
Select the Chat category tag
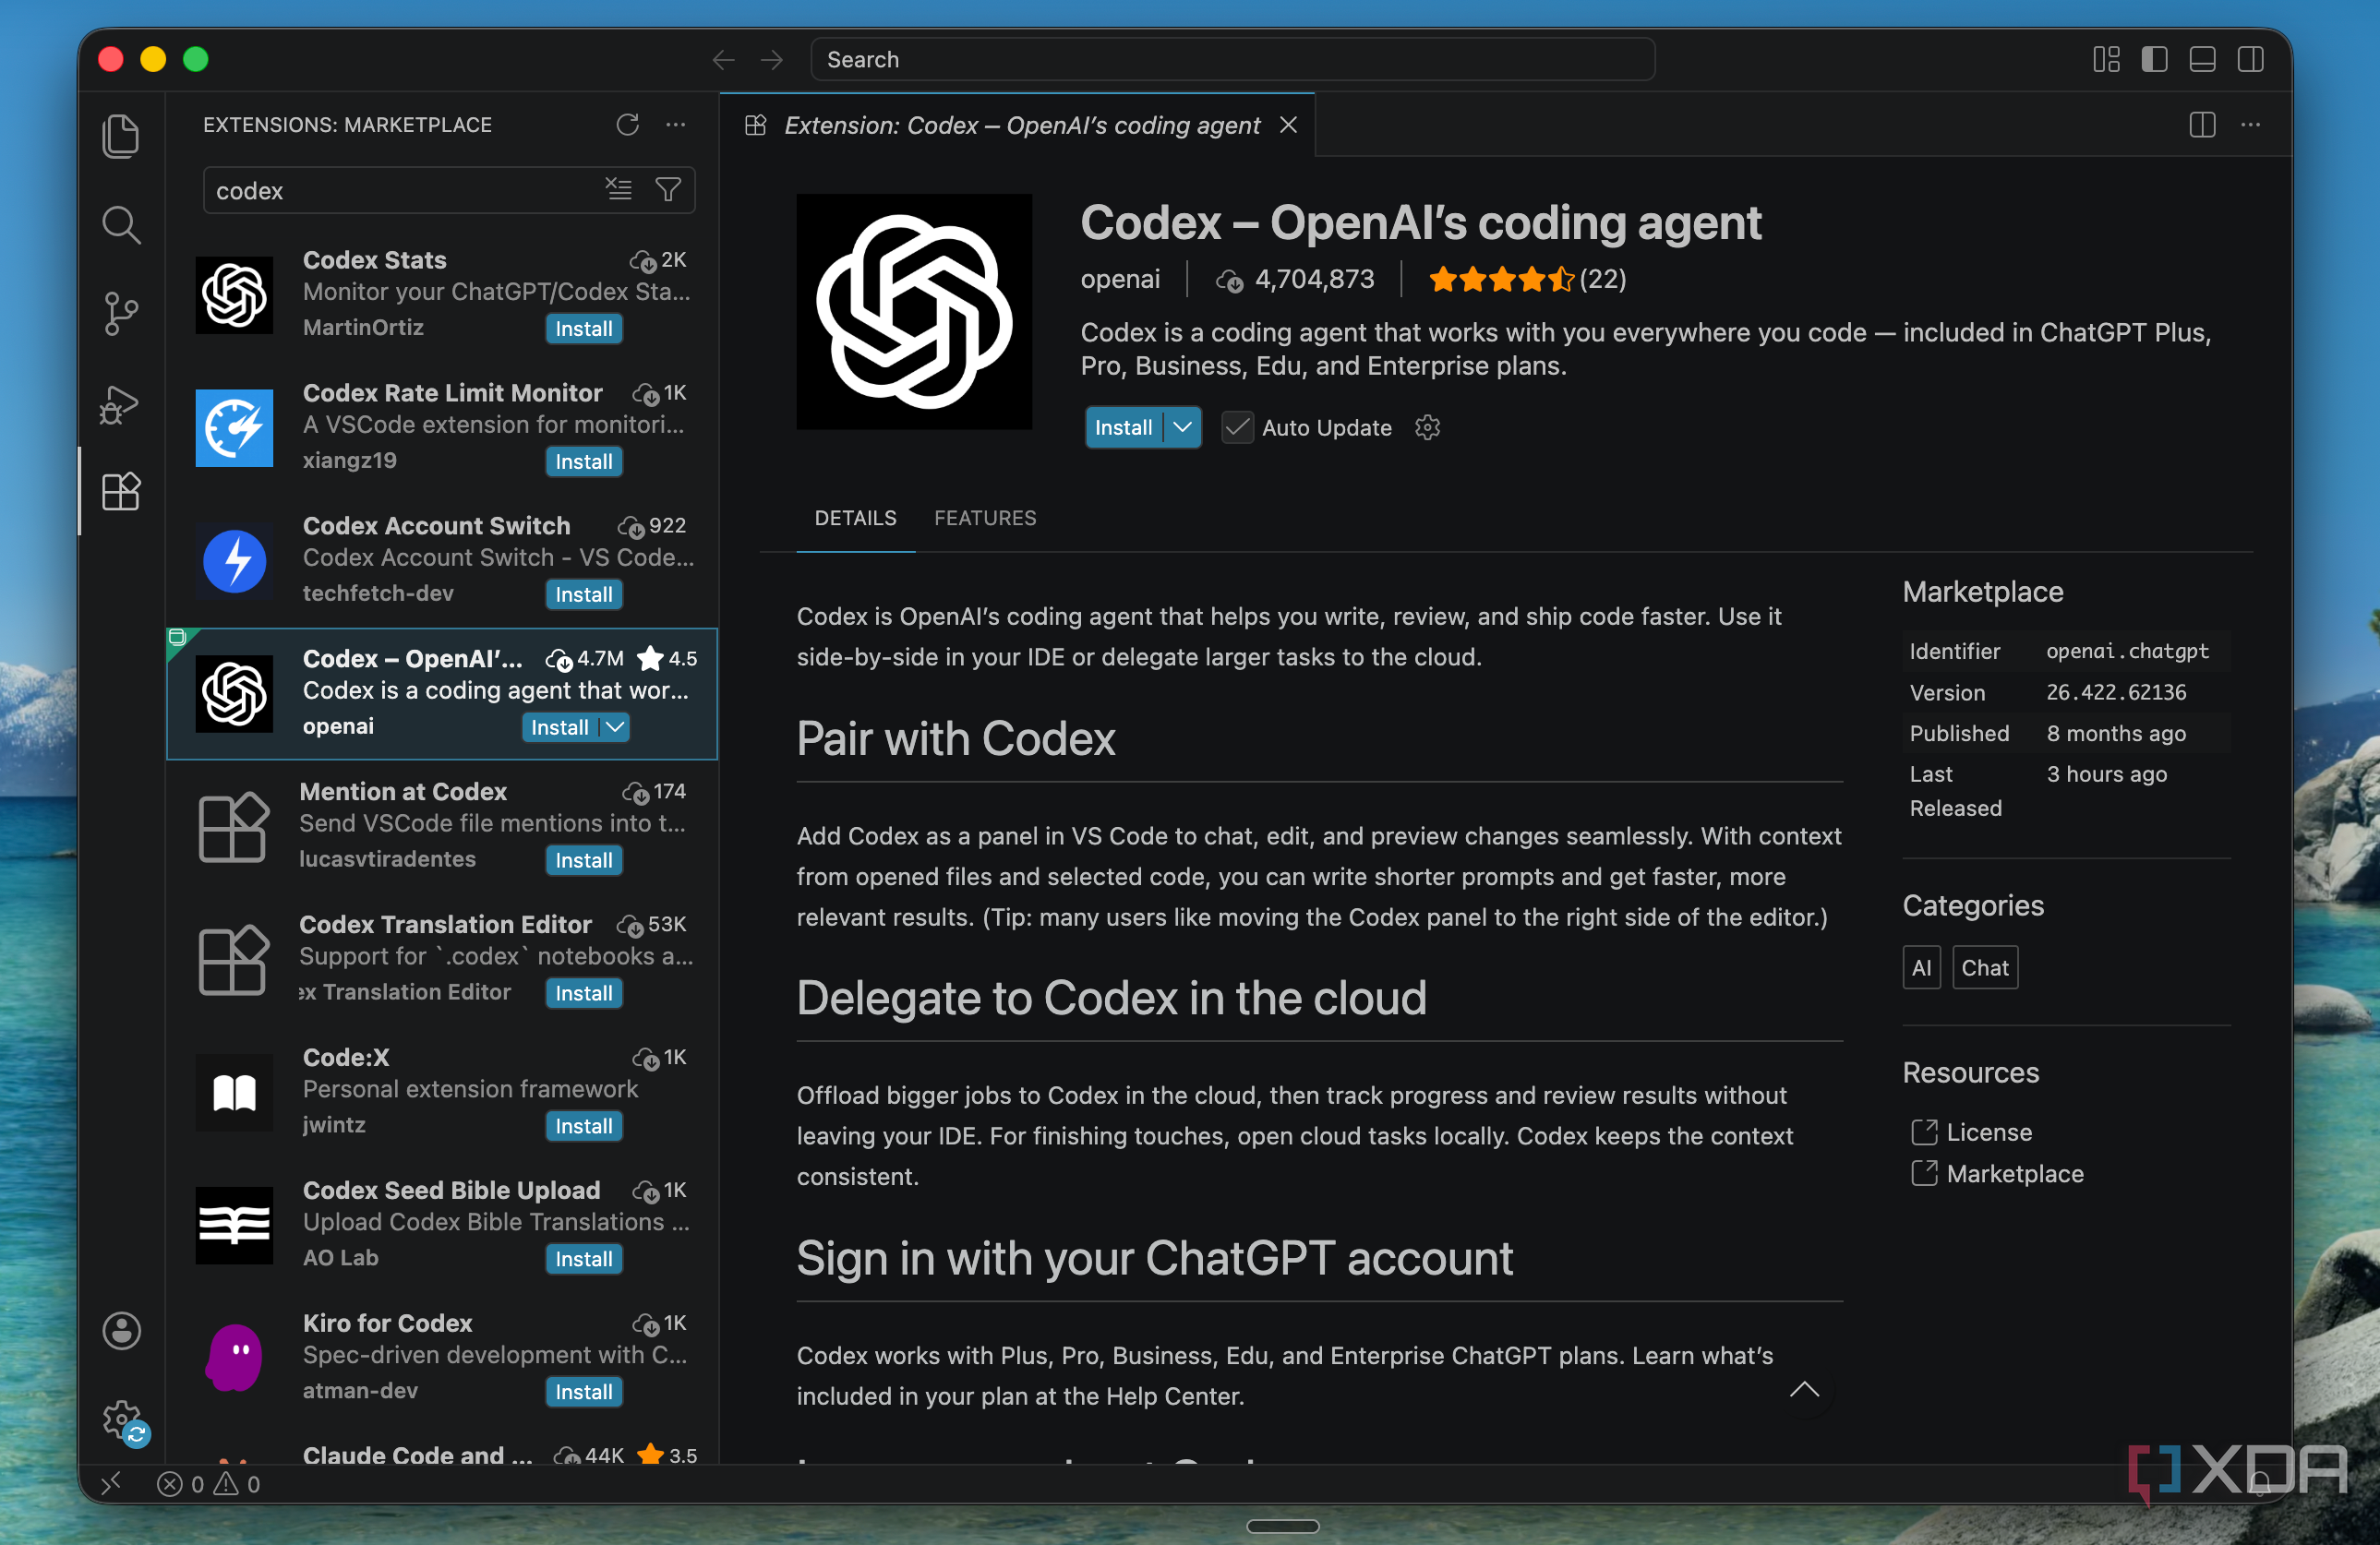(x=1984, y=967)
